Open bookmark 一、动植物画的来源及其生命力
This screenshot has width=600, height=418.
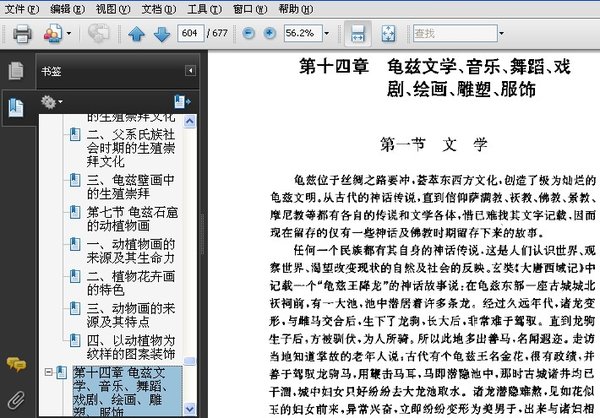tap(131, 251)
